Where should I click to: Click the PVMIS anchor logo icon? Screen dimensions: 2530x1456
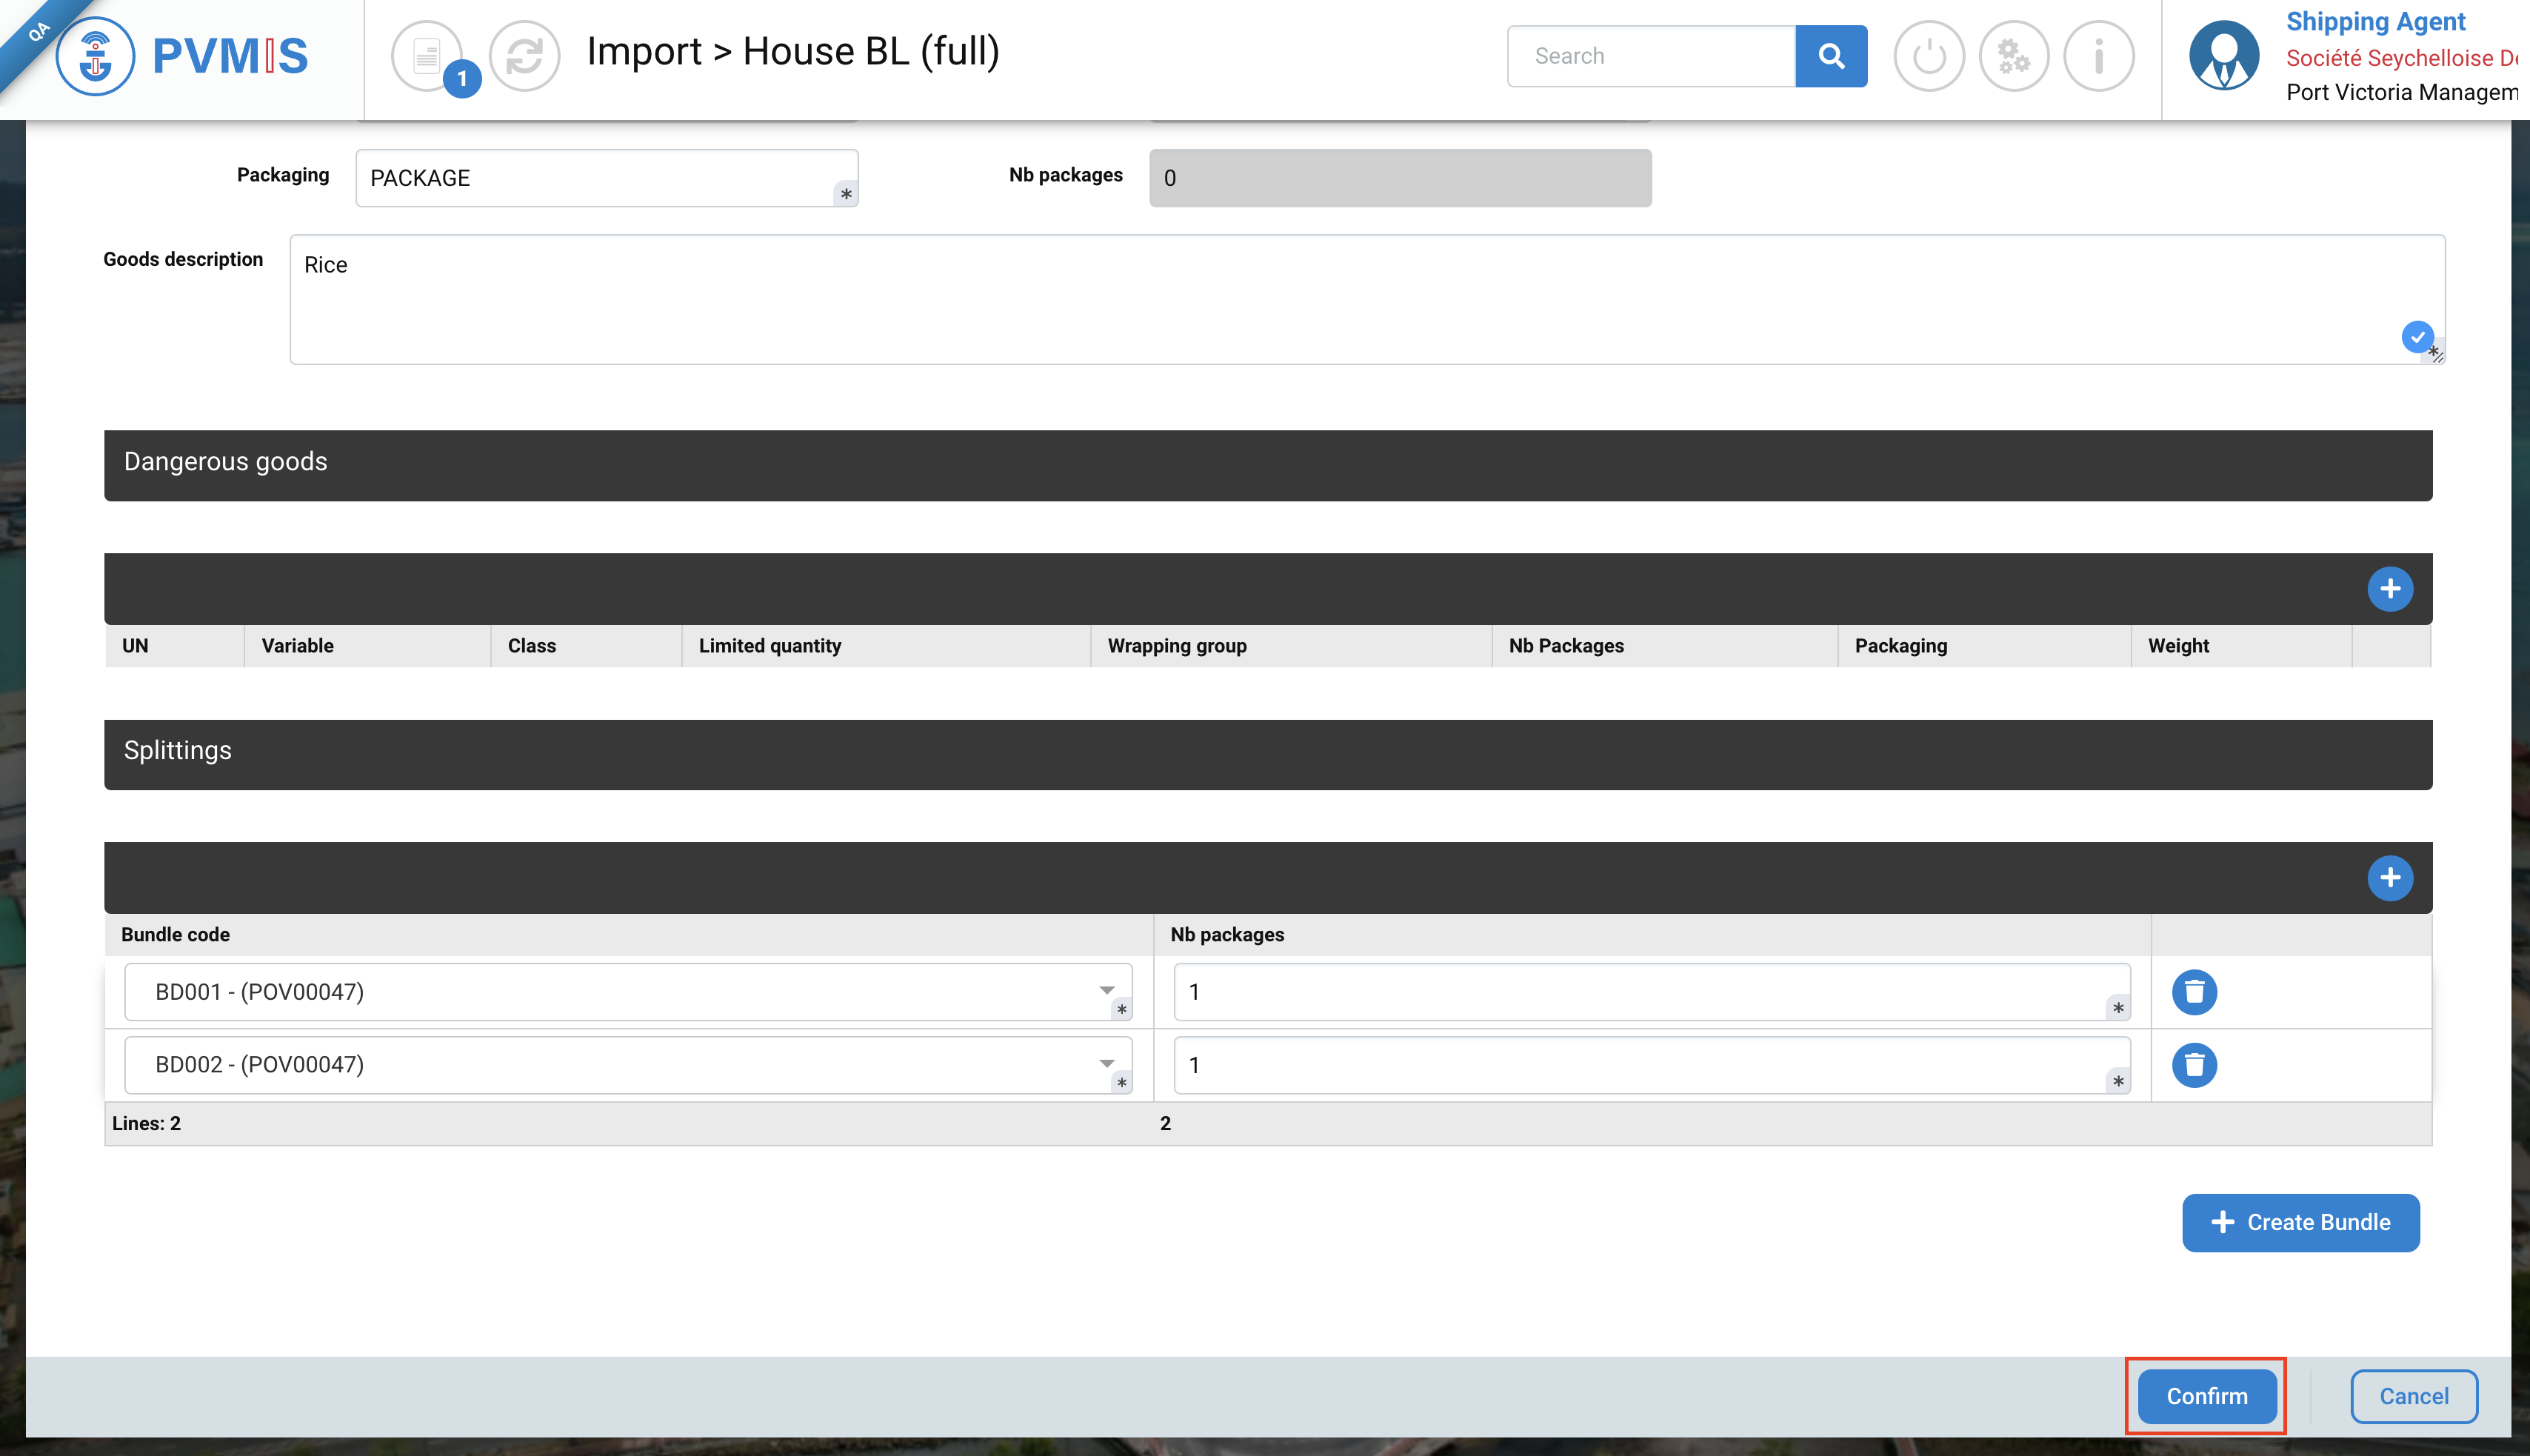coord(95,56)
